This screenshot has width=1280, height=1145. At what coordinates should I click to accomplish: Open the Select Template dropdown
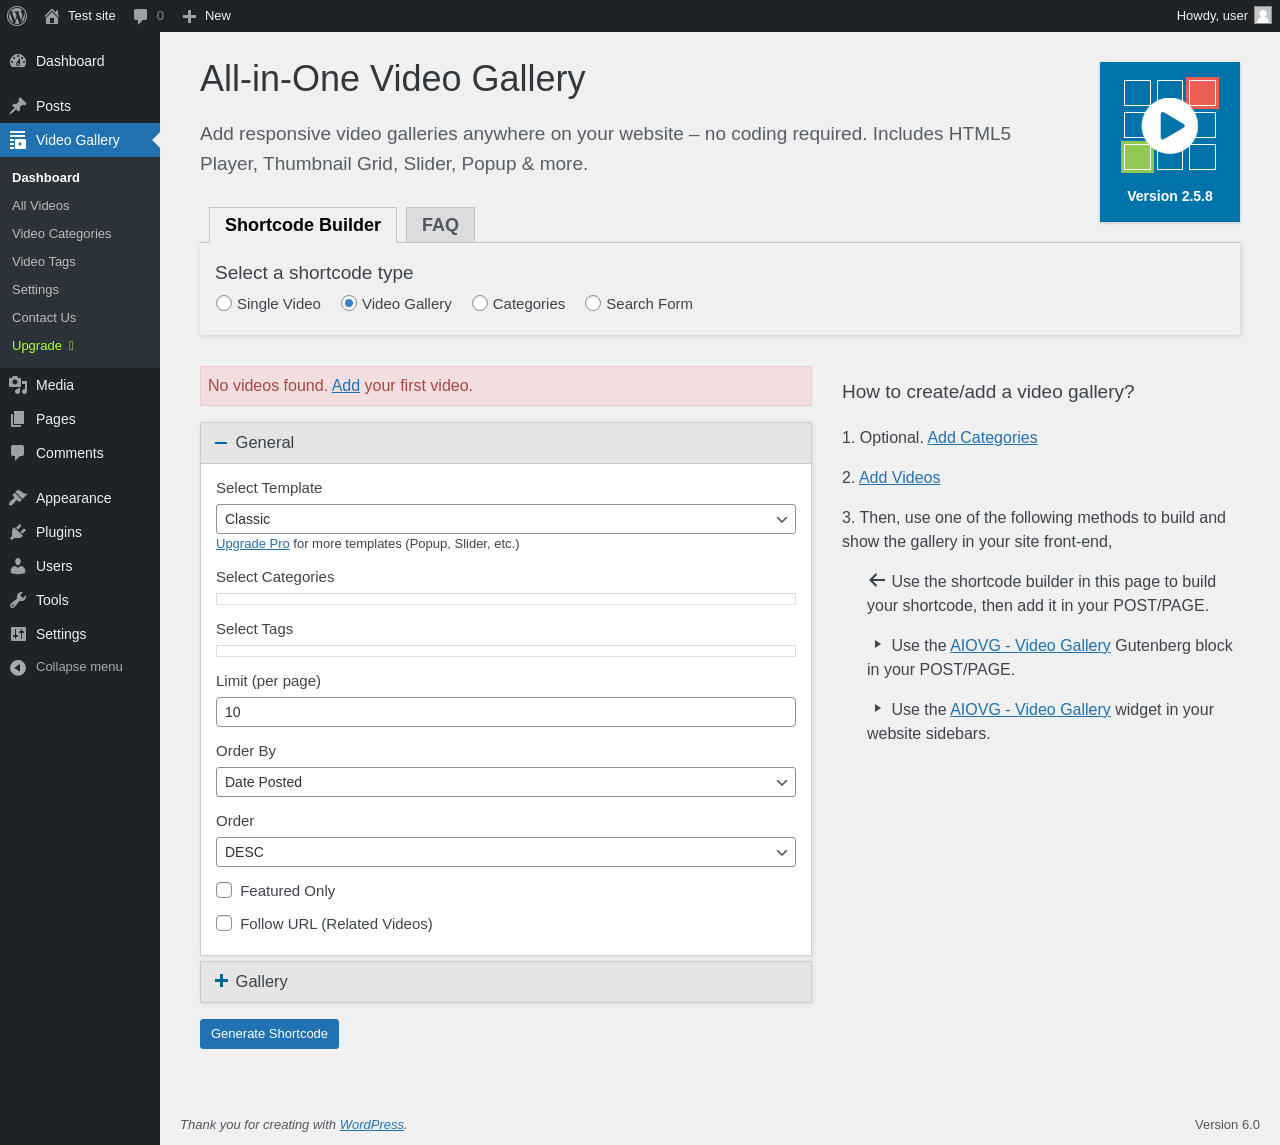click(x=505, y=519)
